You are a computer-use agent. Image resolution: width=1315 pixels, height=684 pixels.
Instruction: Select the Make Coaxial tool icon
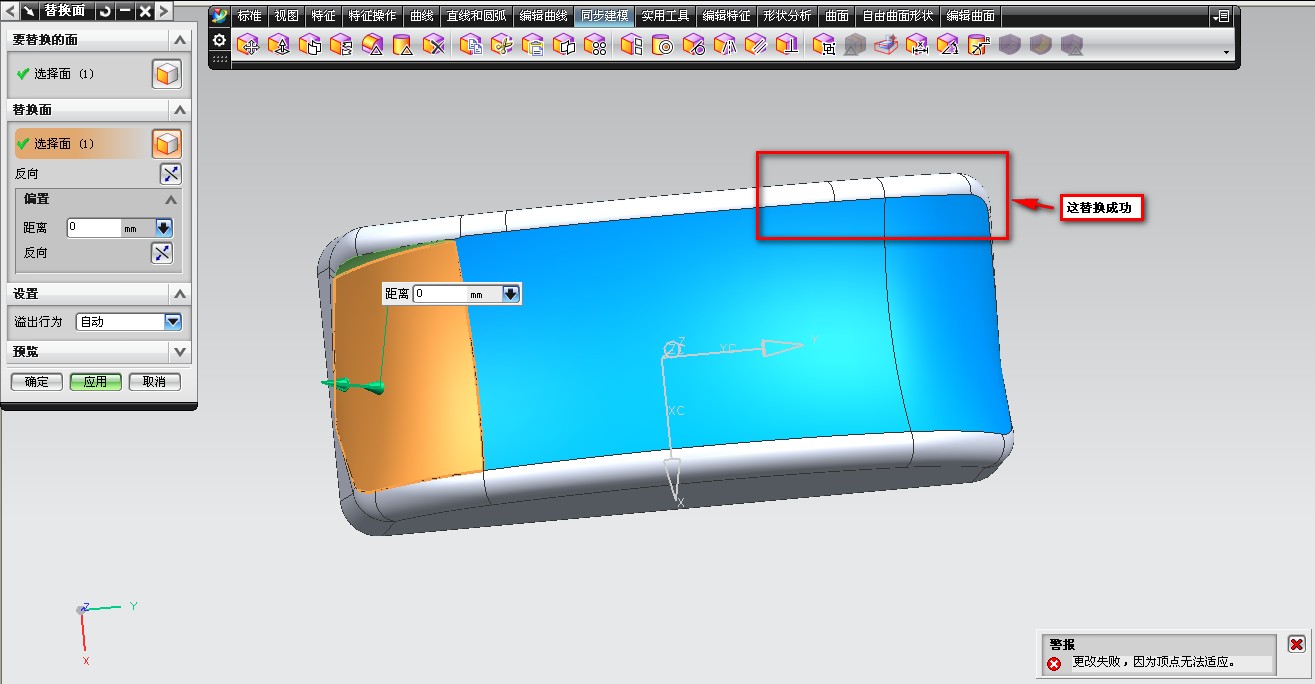tap(662, 44)
